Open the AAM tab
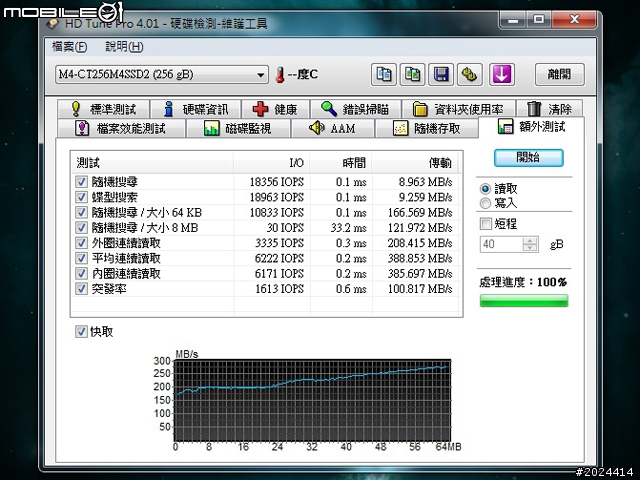Image resolution: width=640 pixels, height=480 pixels. (333, 128)
